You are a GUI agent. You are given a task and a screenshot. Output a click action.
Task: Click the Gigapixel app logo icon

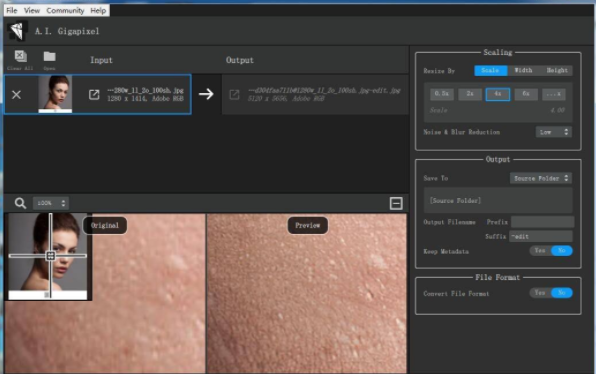(17, 31)
